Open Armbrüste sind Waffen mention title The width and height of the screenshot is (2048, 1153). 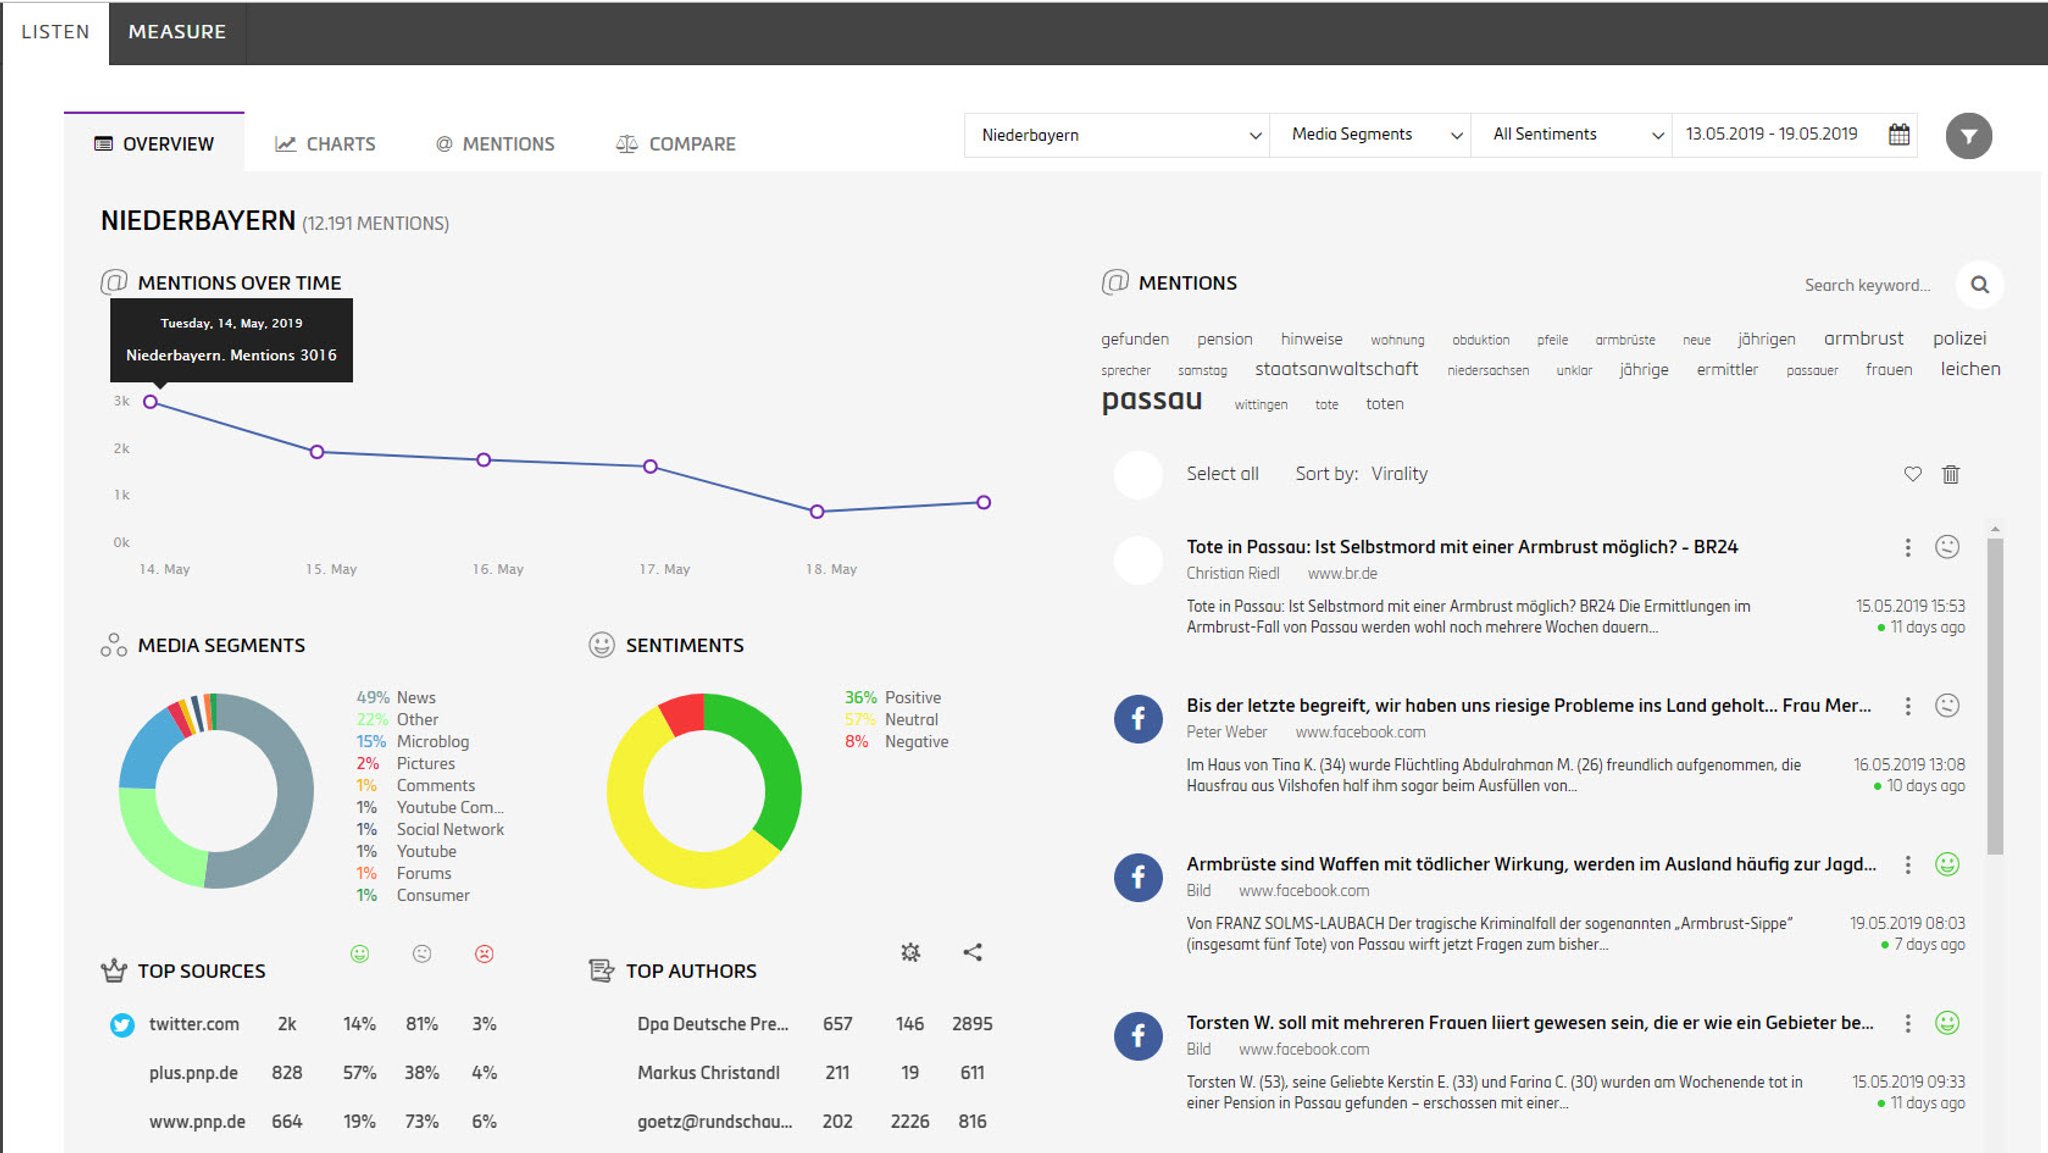point(1531,864)
